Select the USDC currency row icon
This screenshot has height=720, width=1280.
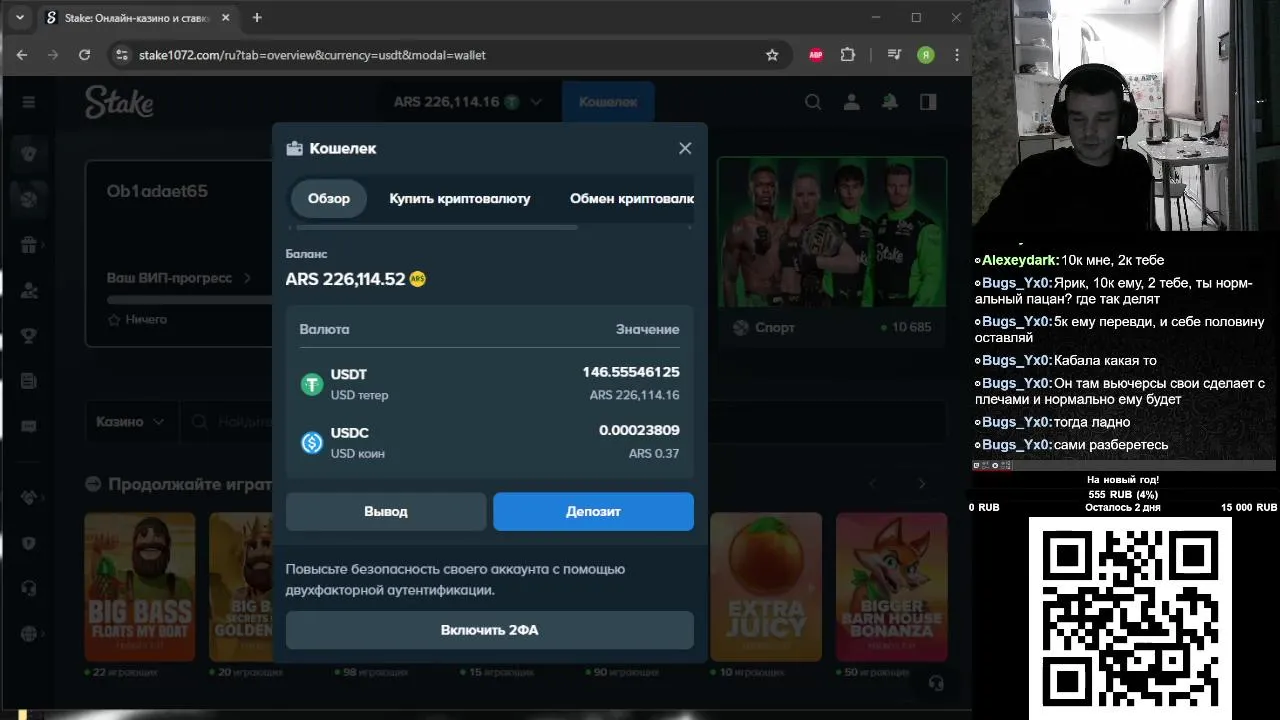[x=312, y=442]
